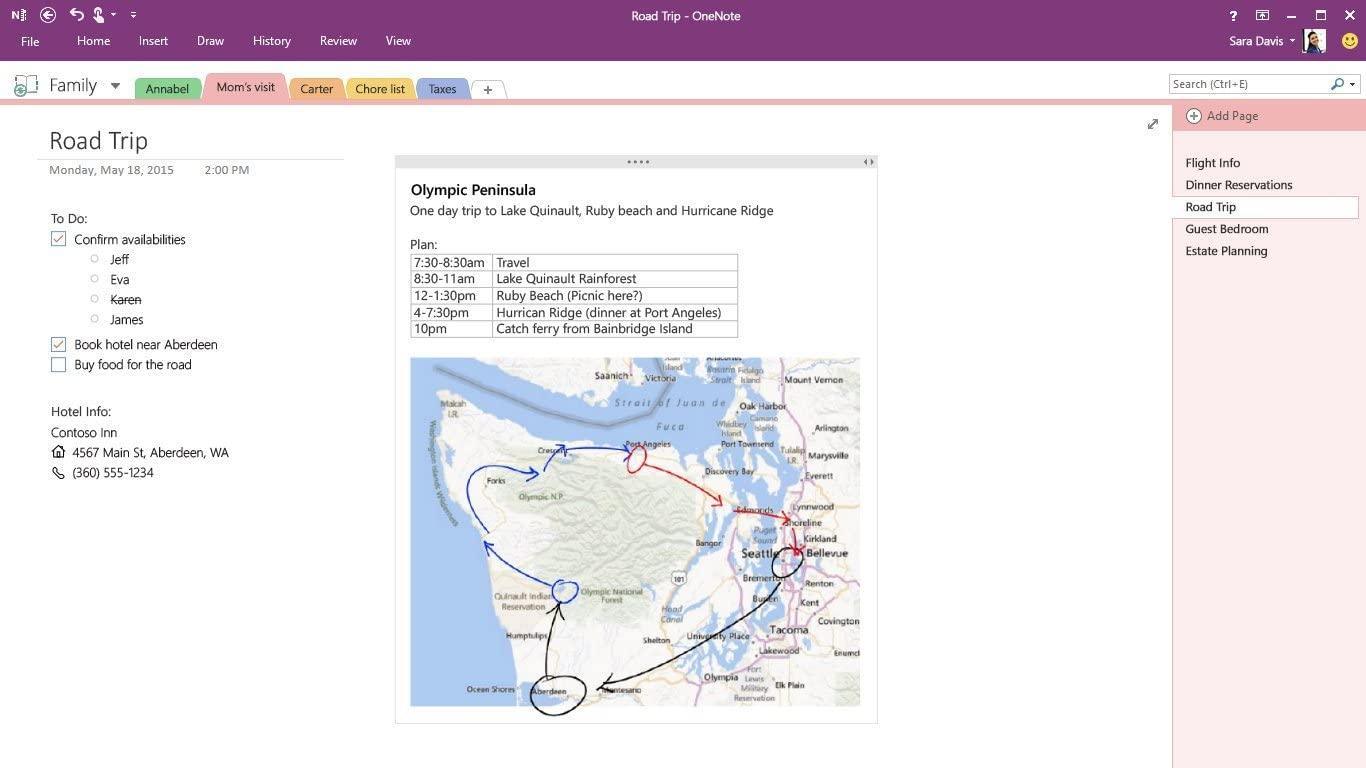Viewport: 1366px width, 768px height.
Task: Click the search magnifier icon
Action: pyautogui.click(x=1337, y=84)
